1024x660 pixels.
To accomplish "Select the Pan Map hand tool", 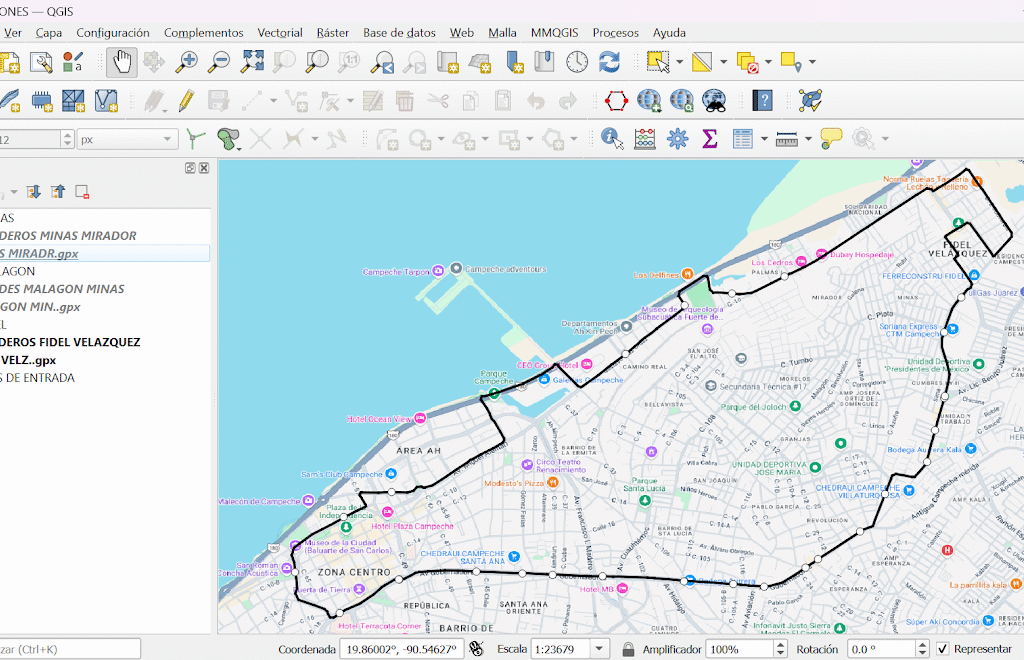I will pyautogui.click(x=122, y=62).
